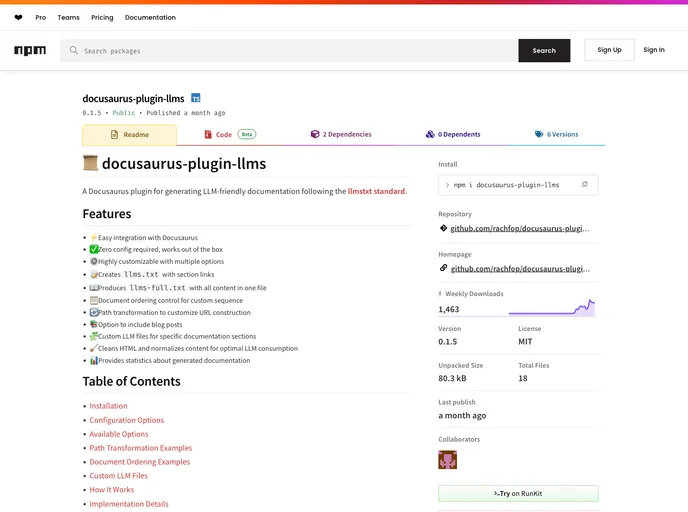The image size is (688, 512).
Task: Click the gear emoji beside Highly customizable
Action: click(x=93, y=261)
